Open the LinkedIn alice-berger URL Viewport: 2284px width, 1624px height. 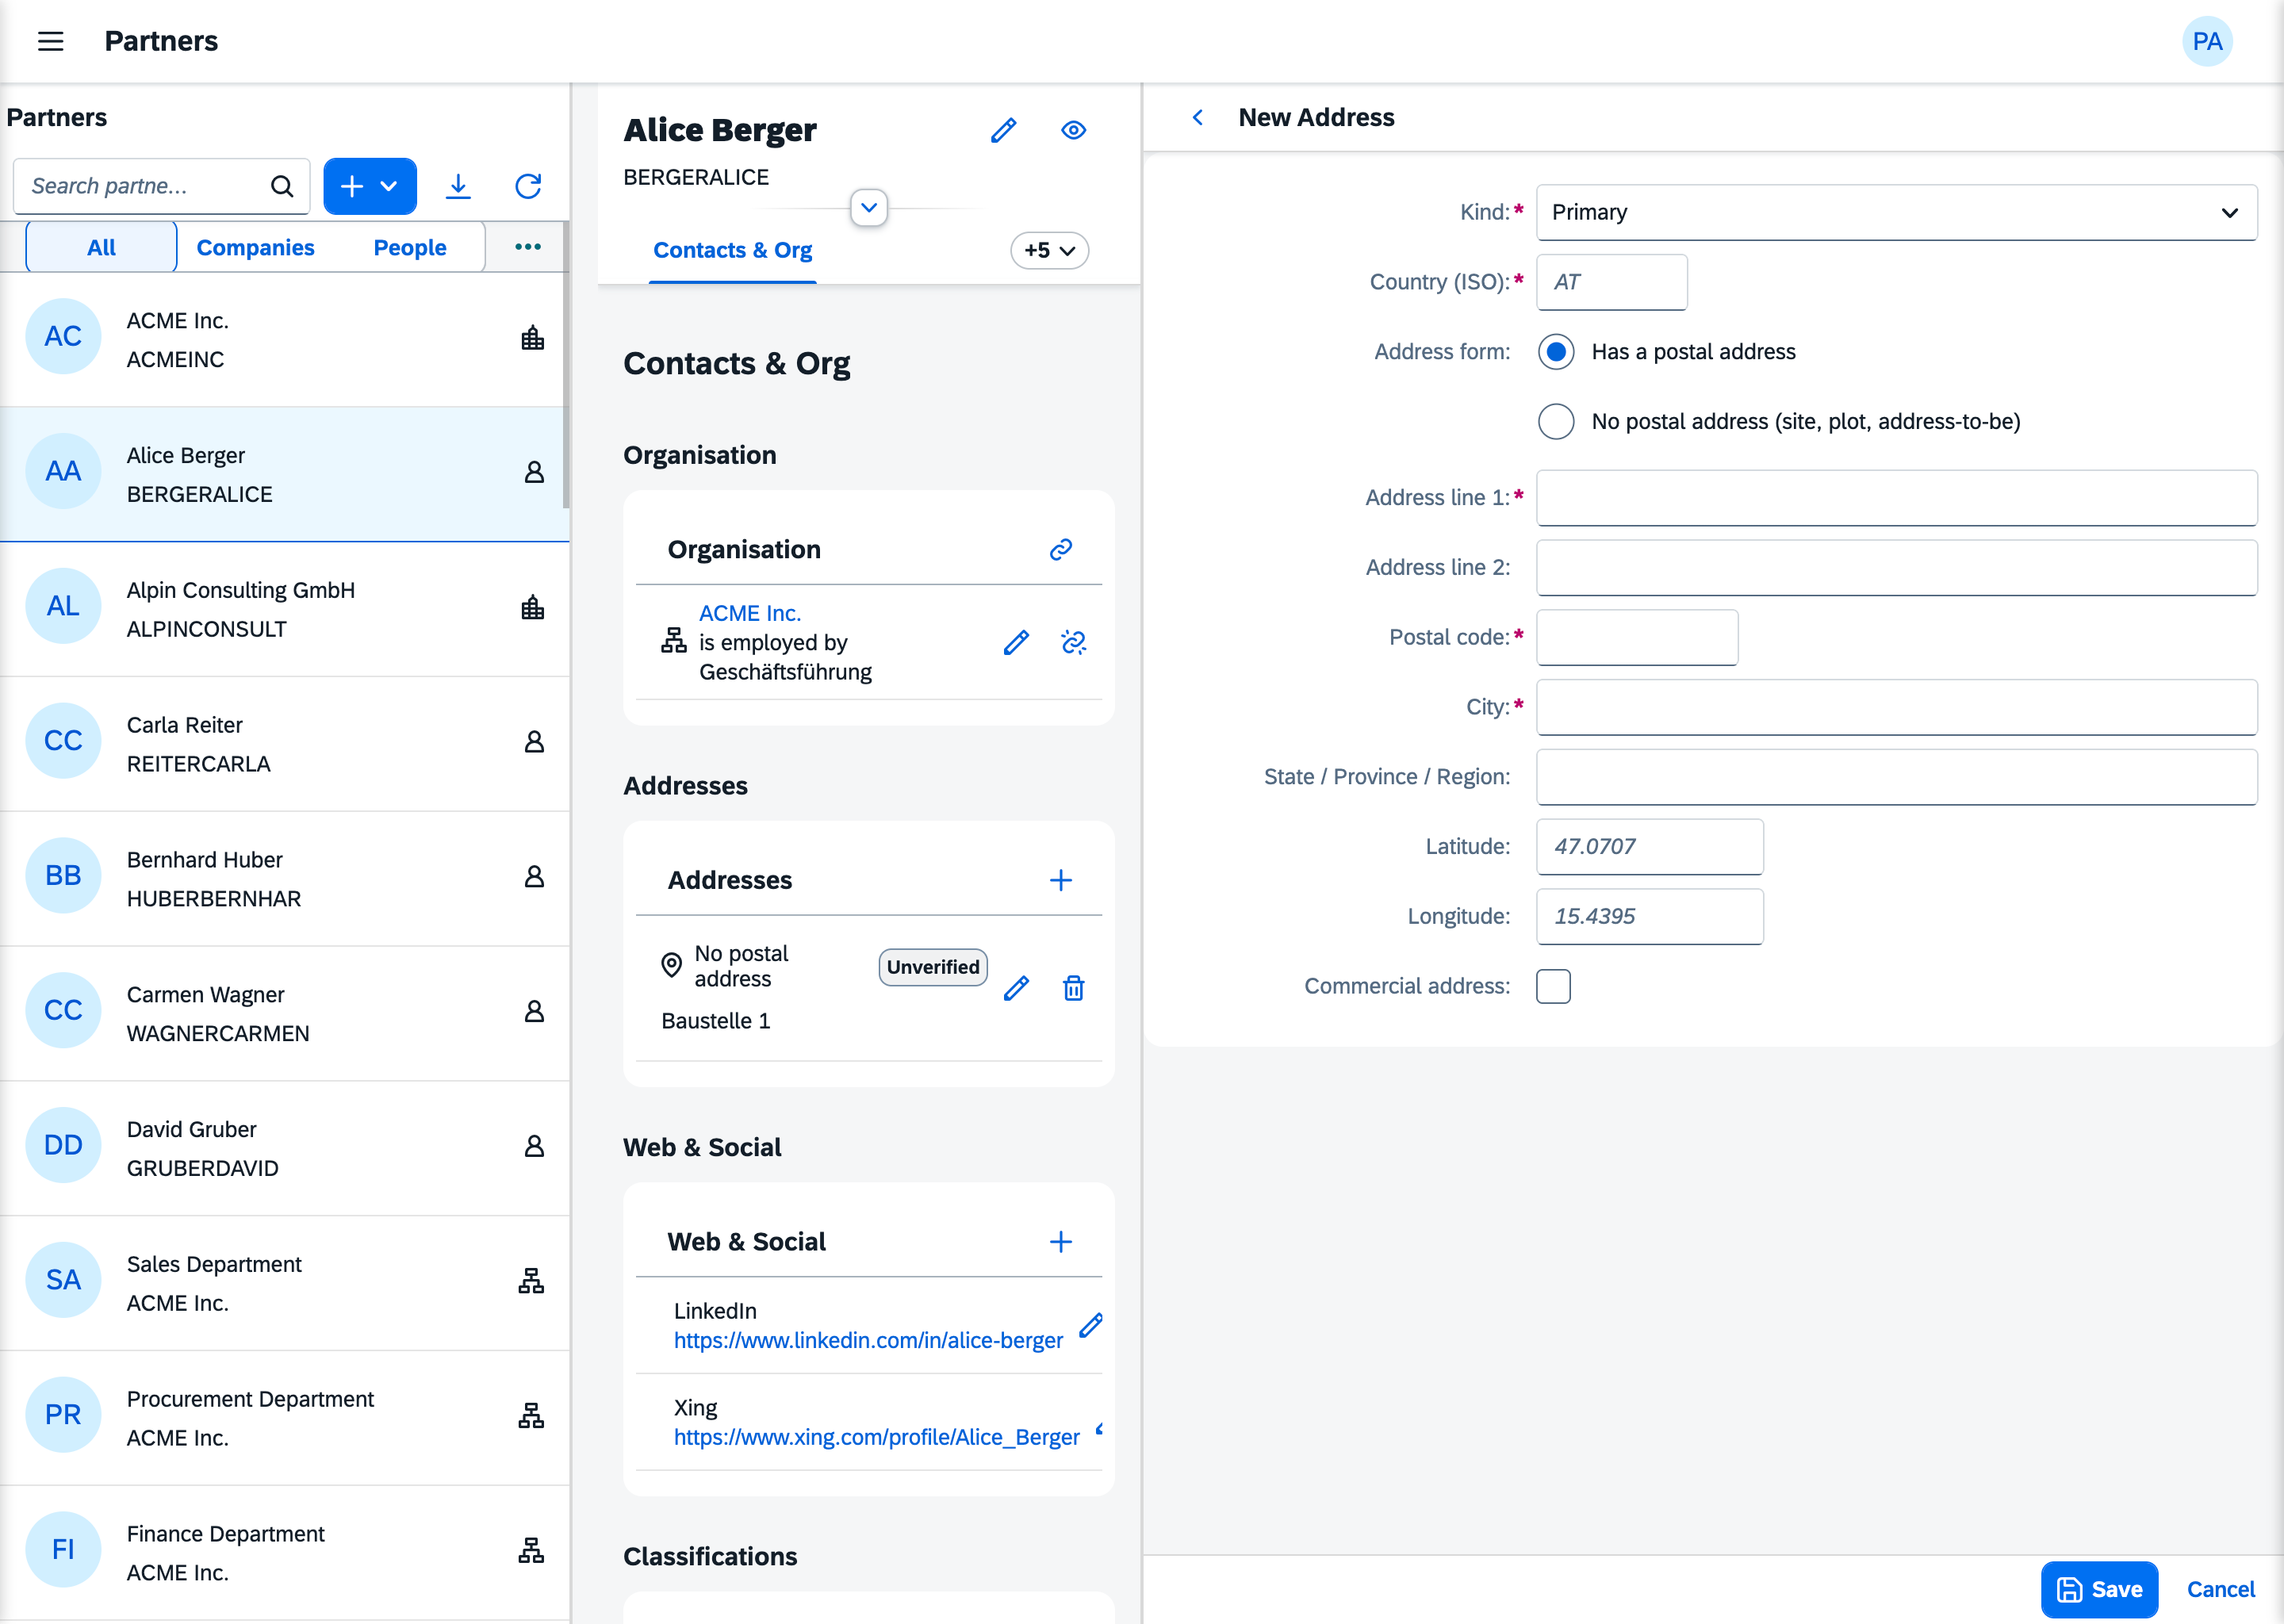click(x=868, y=1340)
